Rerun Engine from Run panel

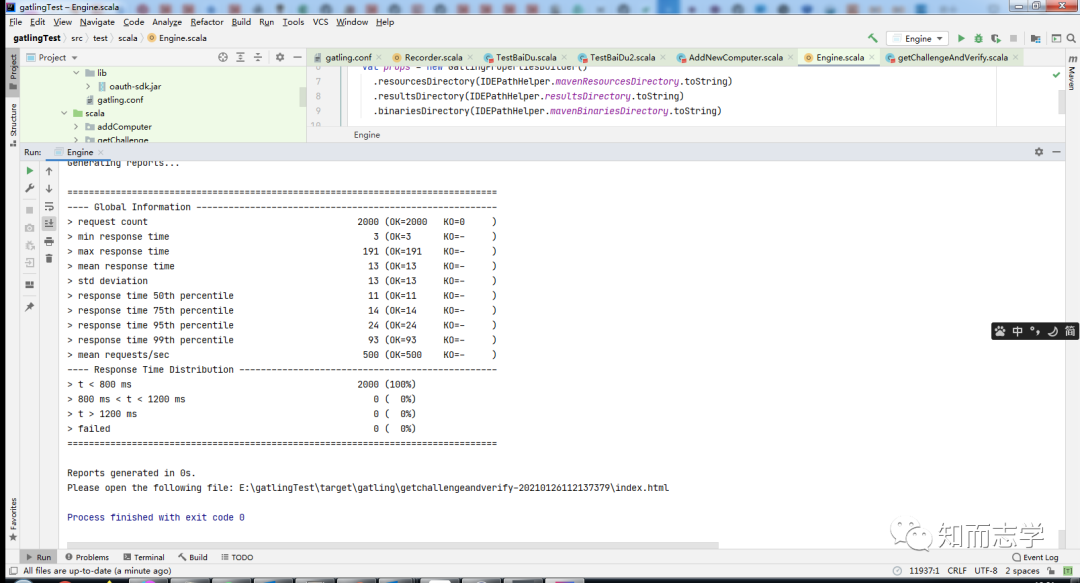pyautogui.click(x=30, y=170)
